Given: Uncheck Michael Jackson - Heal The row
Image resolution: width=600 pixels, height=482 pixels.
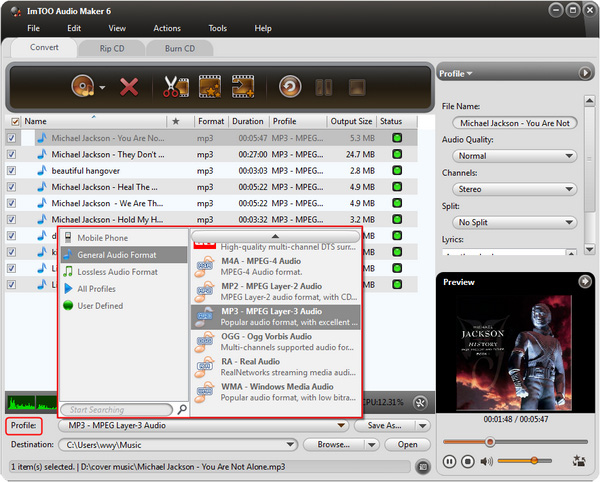Looking at the screenshot, I should tap(12, 187).
